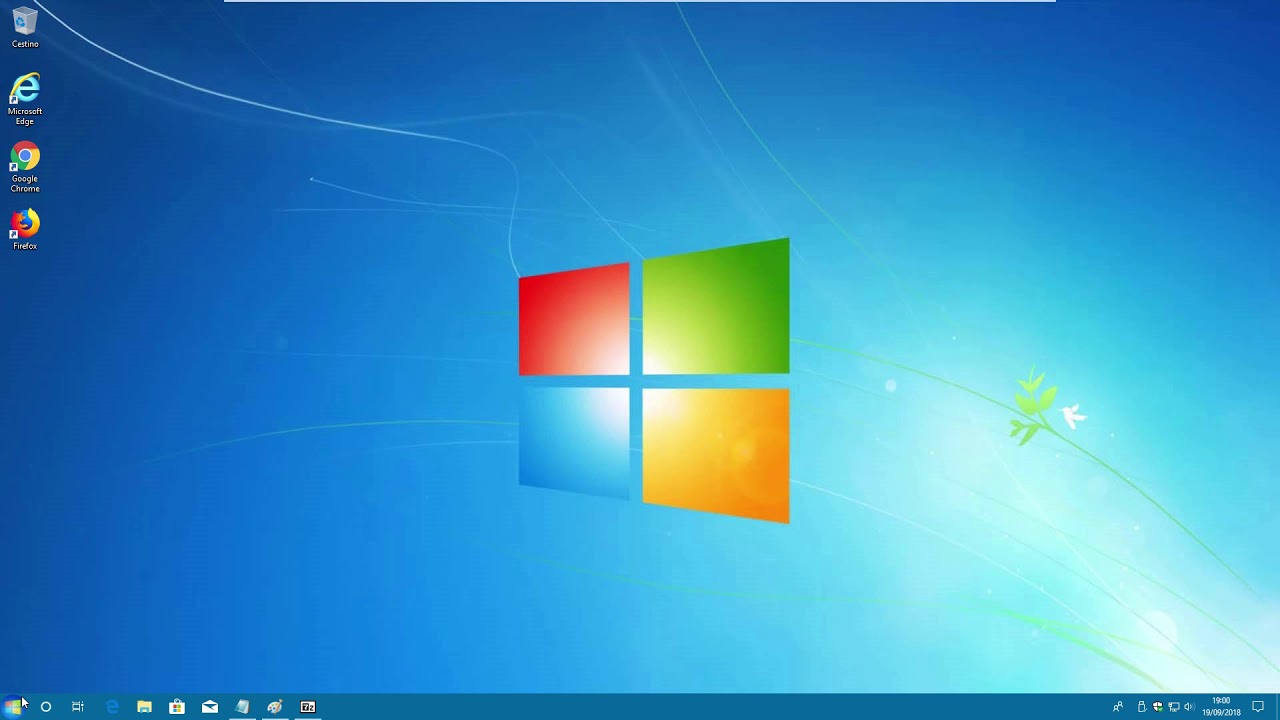Select the Microsoft Edge desktop shortcut
This screenshot has height=720, width=1280.
click(x=25, y=99)
